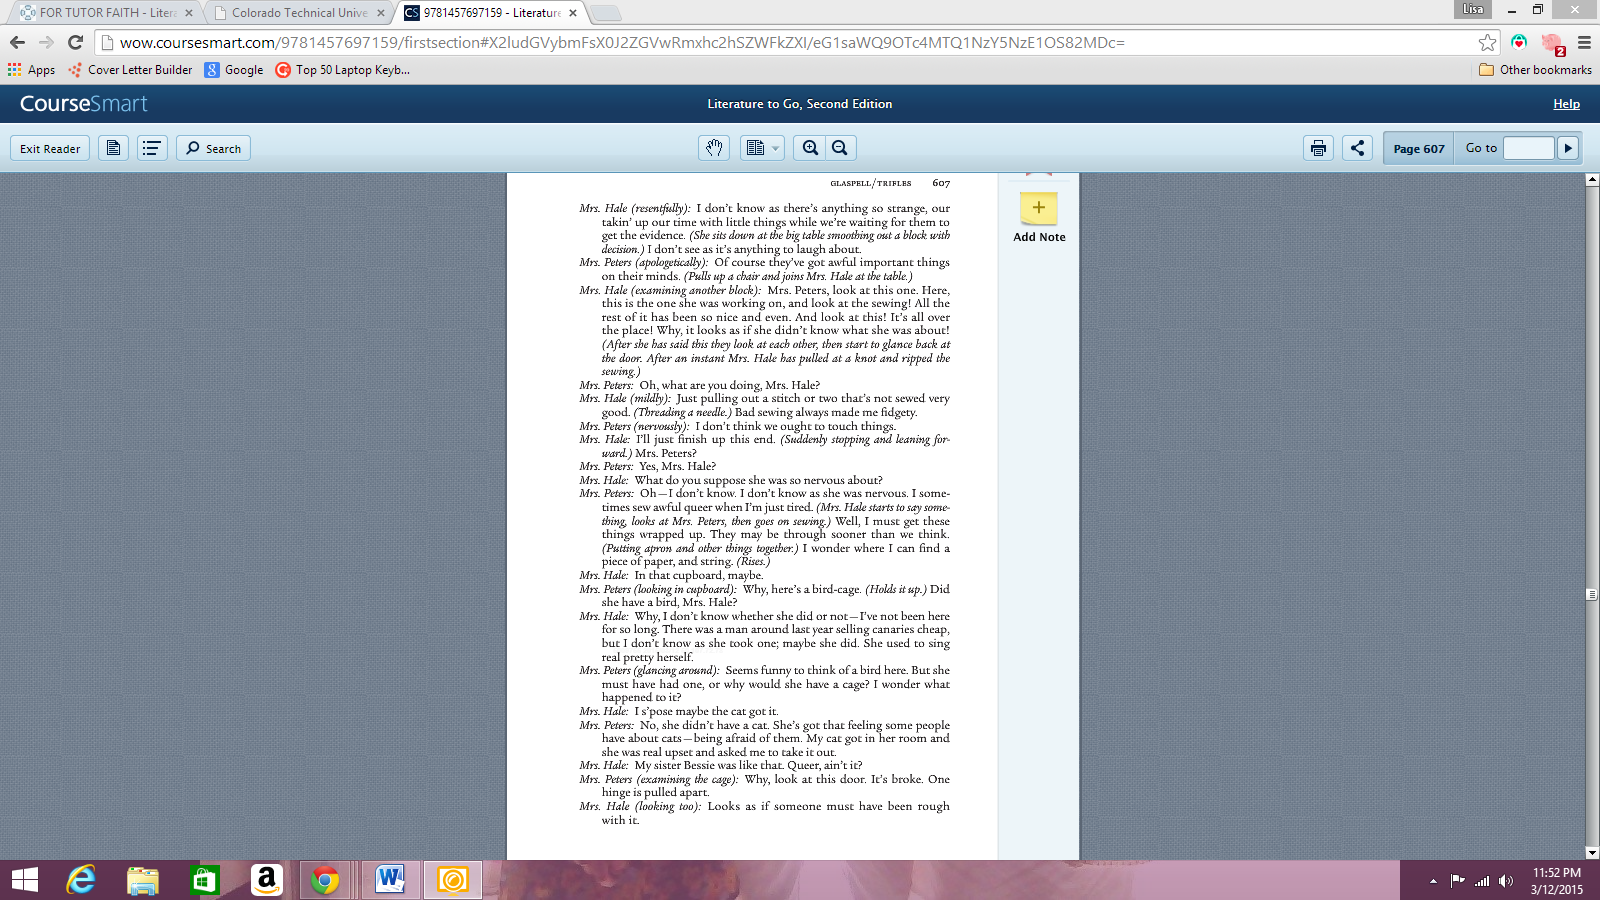Open the Other bookmarks folder

click(1535, 70)
